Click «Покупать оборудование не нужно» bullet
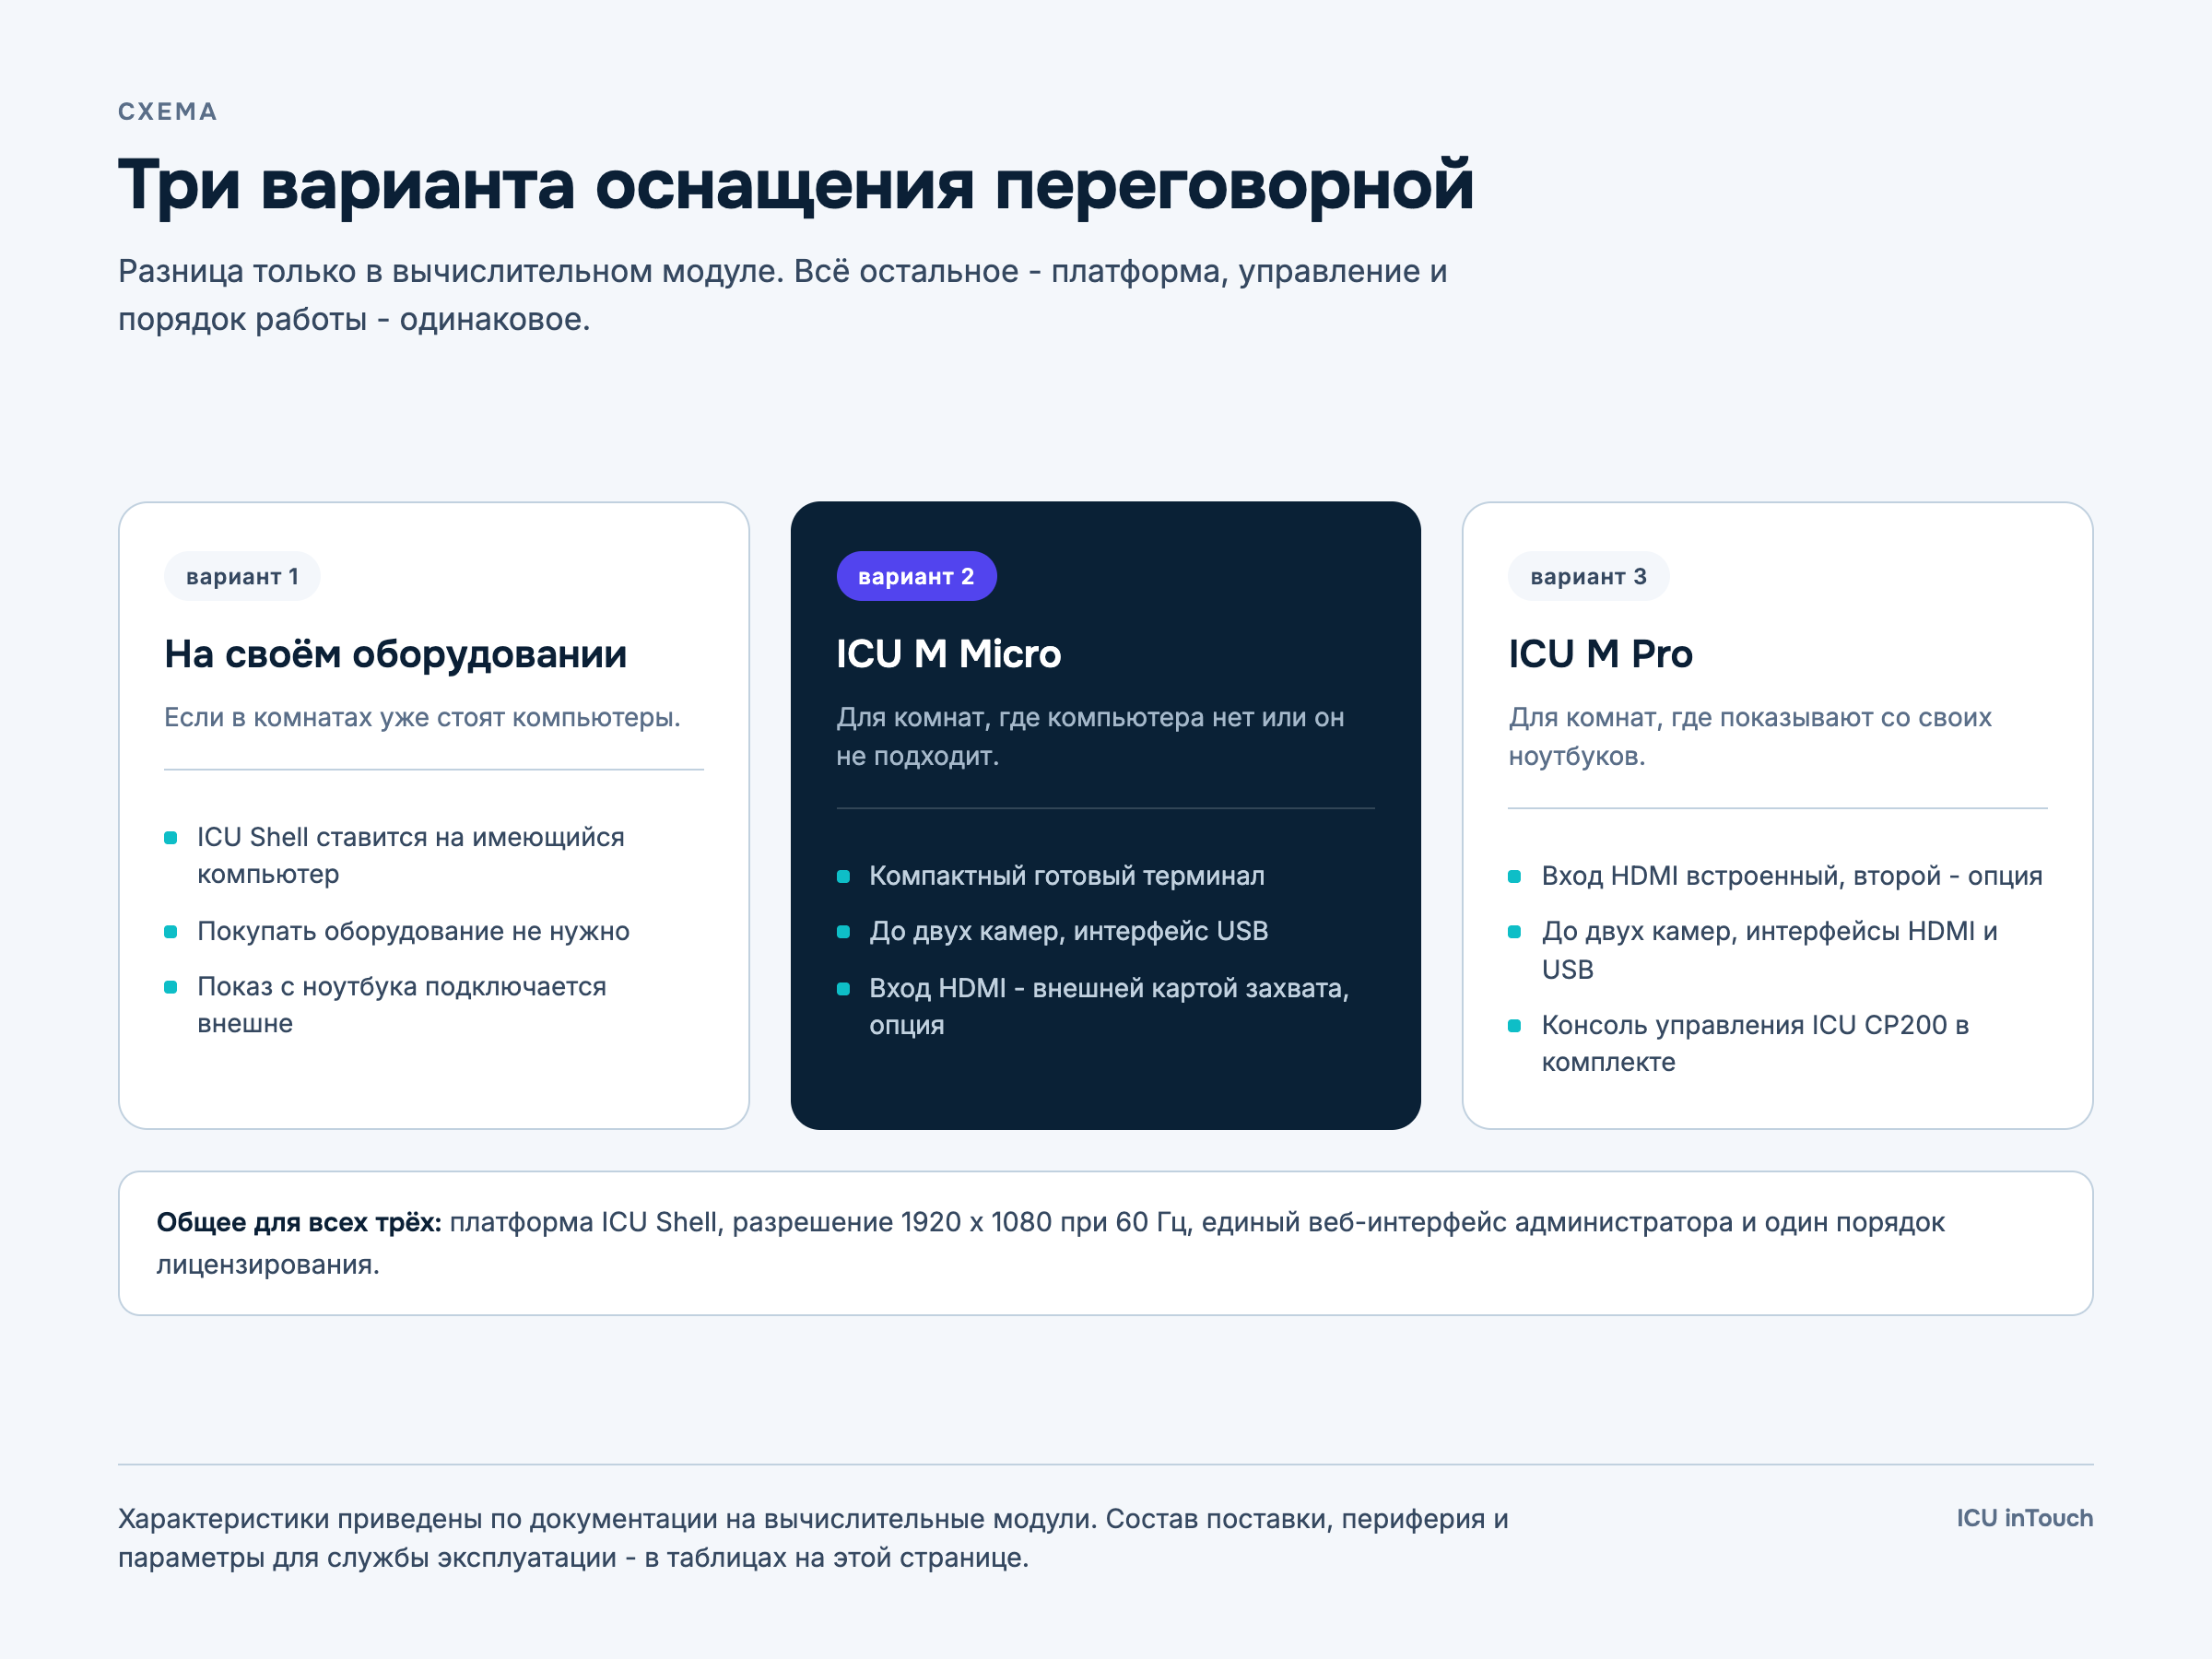The image size is (2212, 1659). pyautogui.click(x=413, y=931)
